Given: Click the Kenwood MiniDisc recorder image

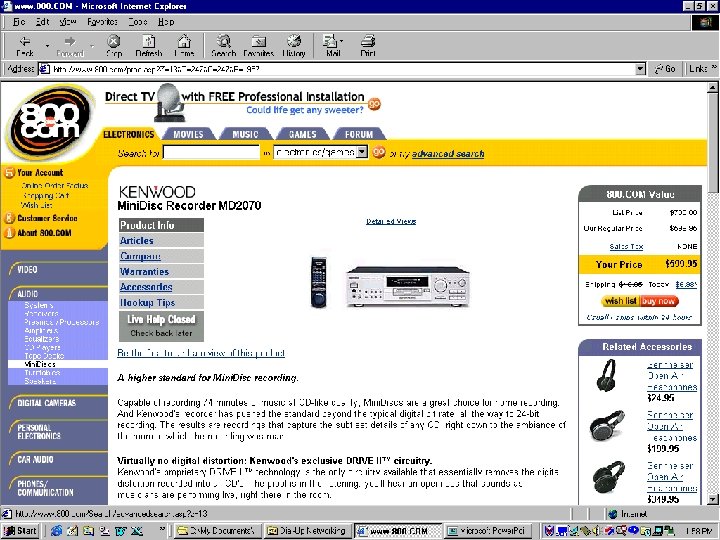Looking at the screenshot, I should [408, 286].
